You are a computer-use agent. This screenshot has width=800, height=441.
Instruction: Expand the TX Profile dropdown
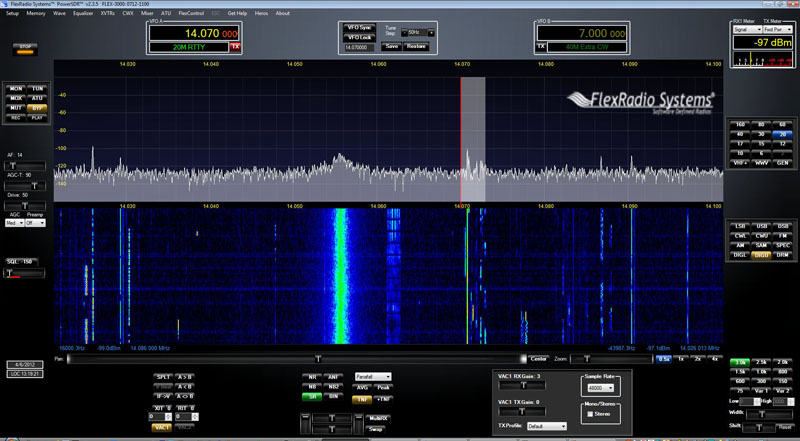point(549,426)
